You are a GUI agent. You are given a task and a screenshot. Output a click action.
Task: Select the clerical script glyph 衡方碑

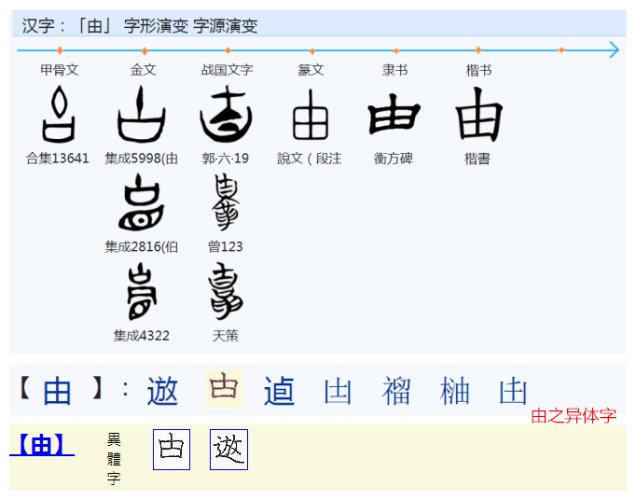(x=394, y=114)
